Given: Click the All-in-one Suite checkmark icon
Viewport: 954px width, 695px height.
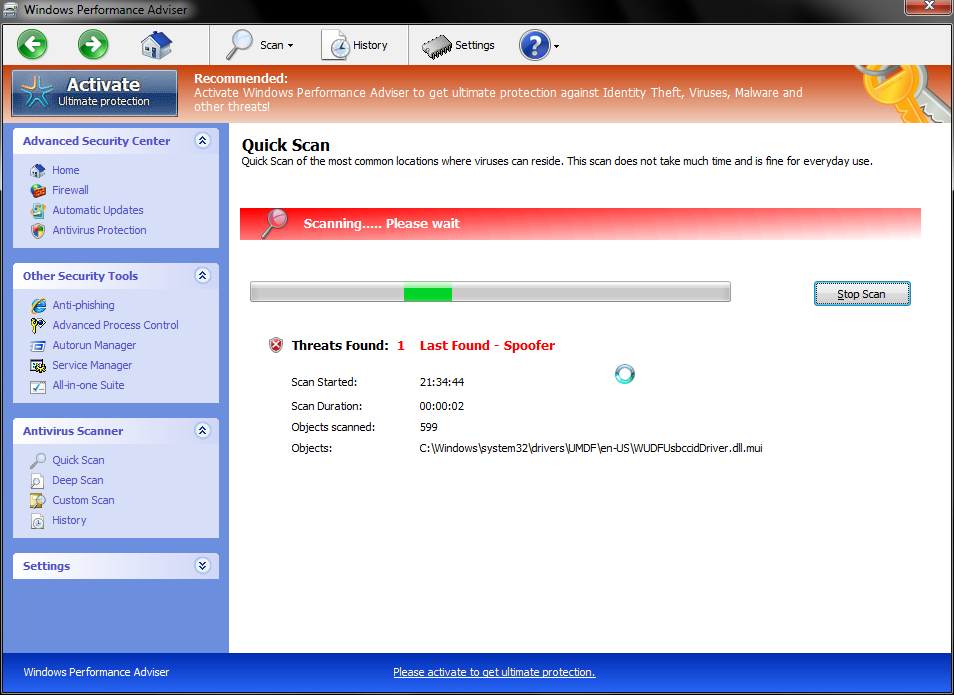Looking at the screenshot, I should 38,386.
